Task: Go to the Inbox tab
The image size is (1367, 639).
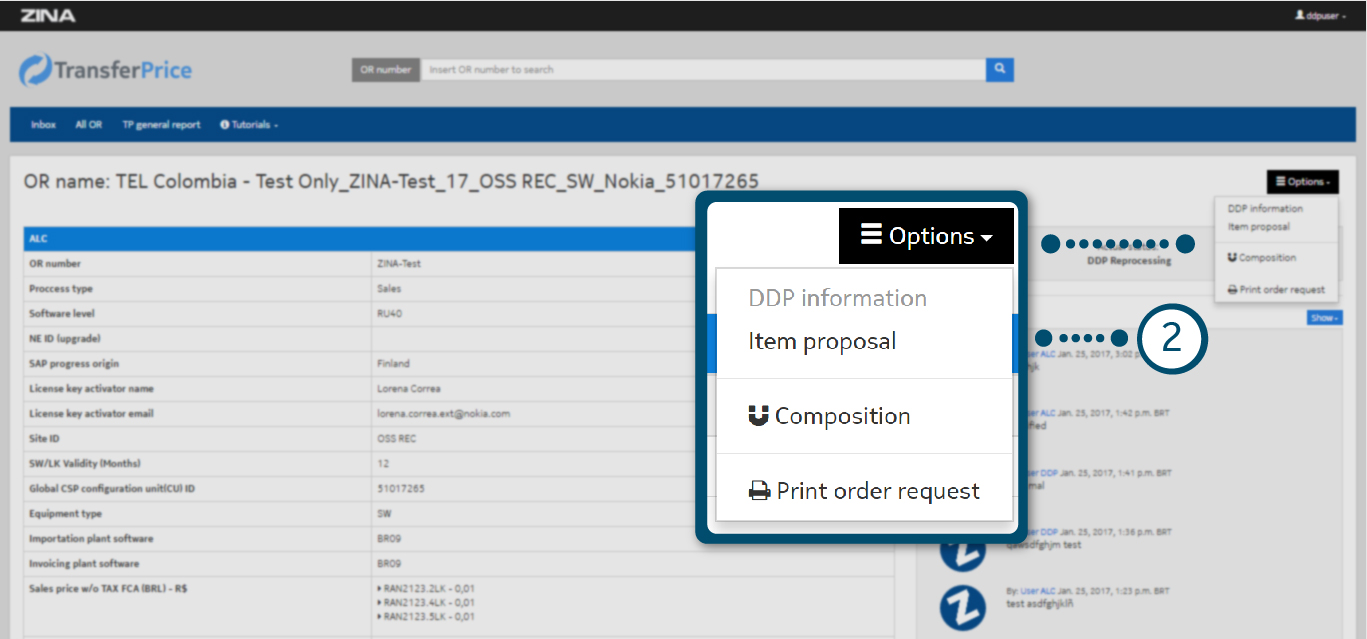Action: 43,125
